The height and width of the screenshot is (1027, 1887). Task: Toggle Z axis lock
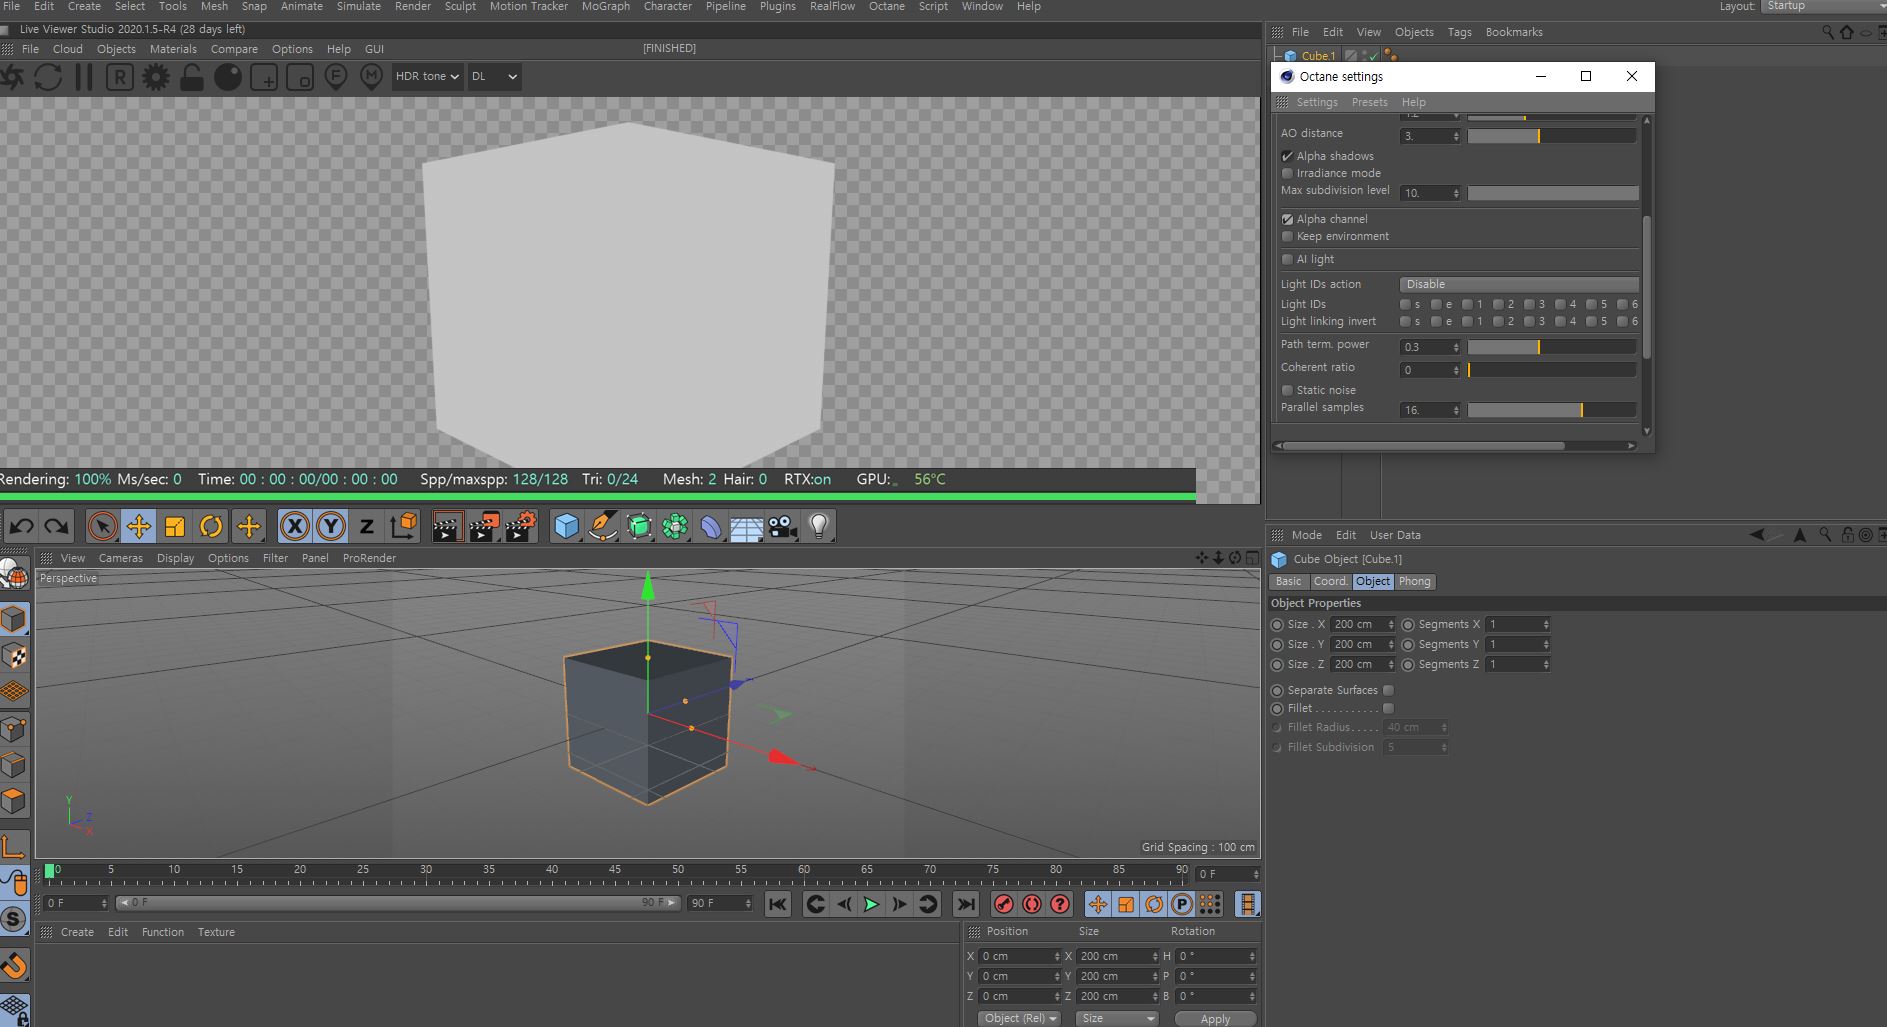[x=367, y=526]
